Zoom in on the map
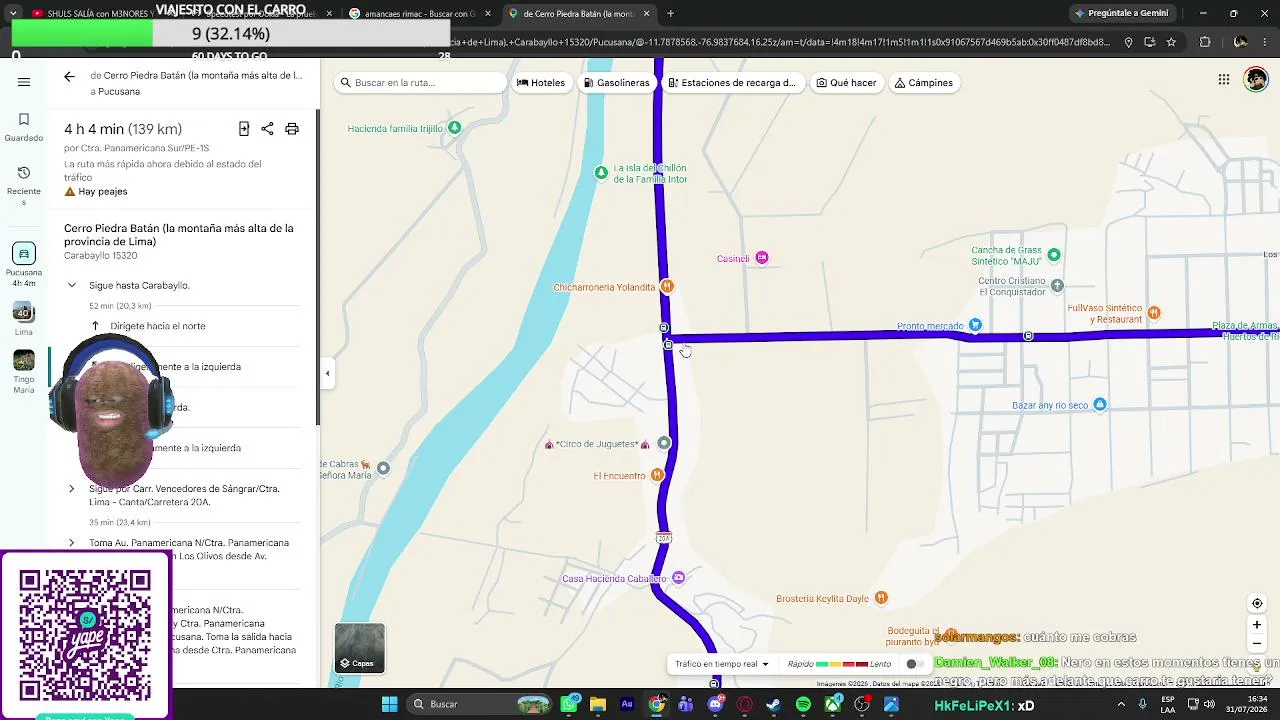This screenshot has height=720, width=1280. 1257,625
